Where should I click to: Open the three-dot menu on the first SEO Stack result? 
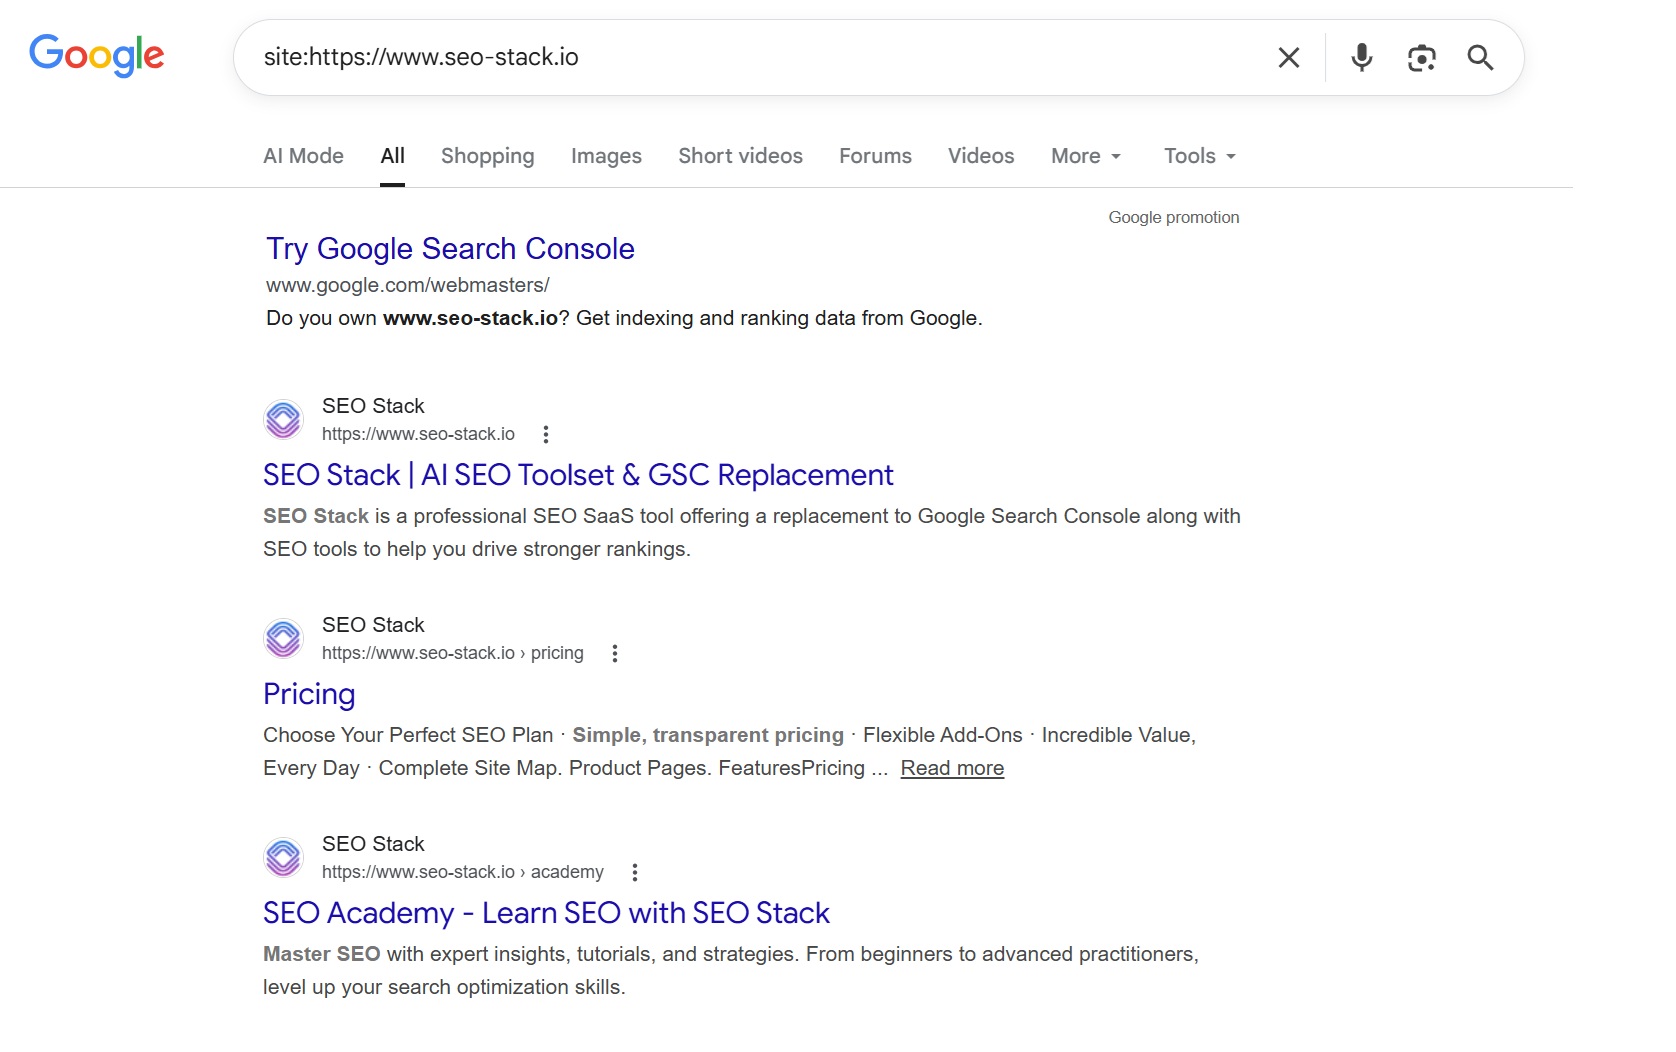(546, 434)
